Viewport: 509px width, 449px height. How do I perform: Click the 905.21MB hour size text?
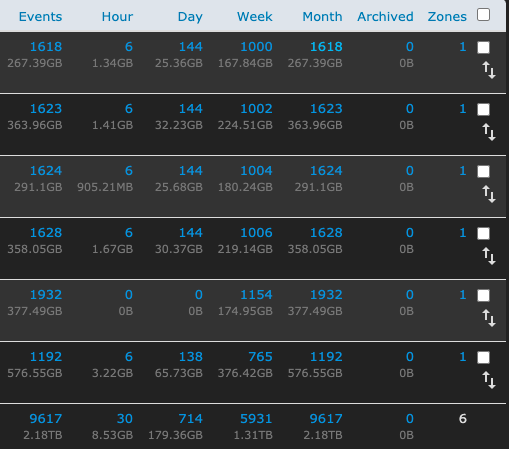[105, 187]
